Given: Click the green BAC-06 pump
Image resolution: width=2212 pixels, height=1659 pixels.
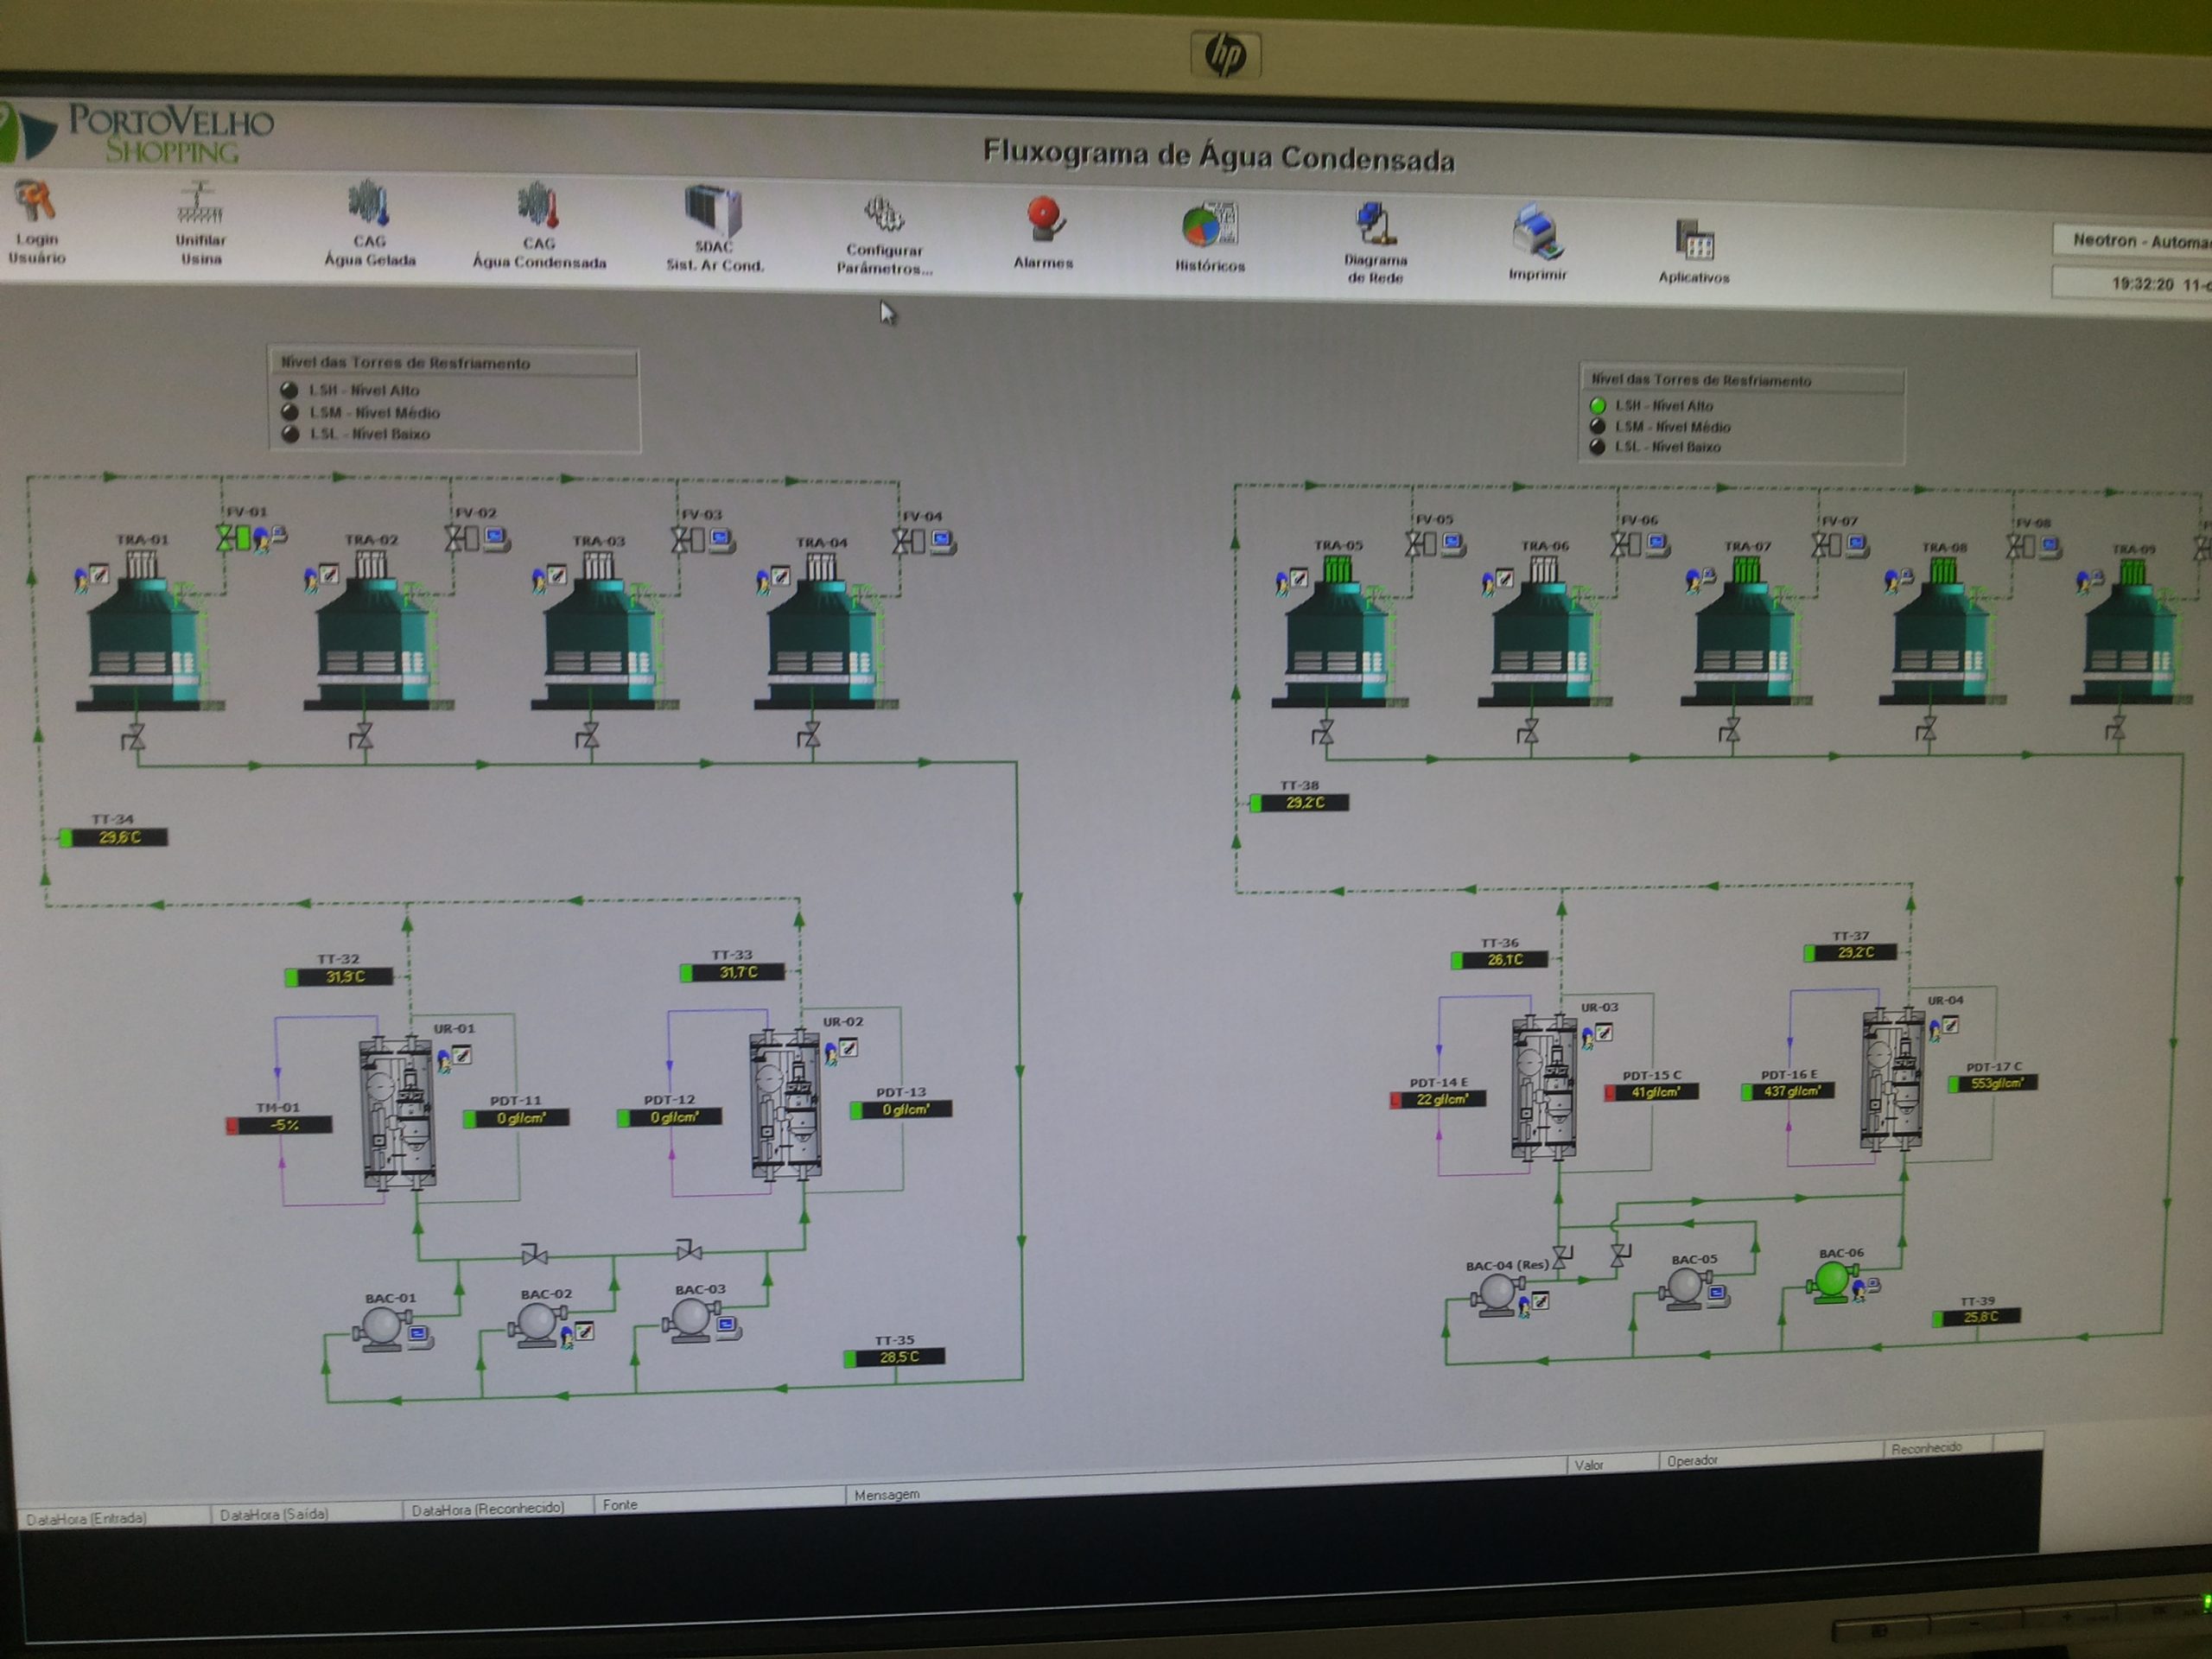Looking at the screenshot, I should [x=1831, y=1280].
